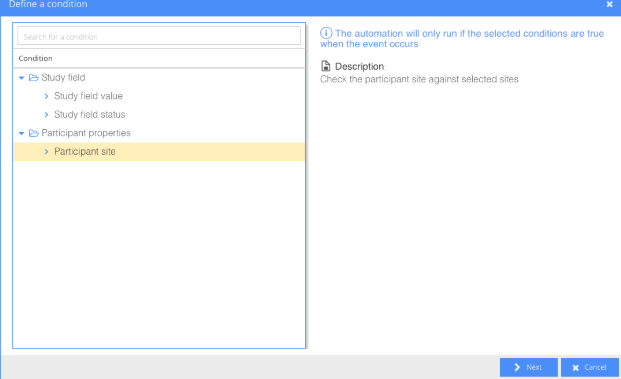Select the Participant properties group

point(86,133)
